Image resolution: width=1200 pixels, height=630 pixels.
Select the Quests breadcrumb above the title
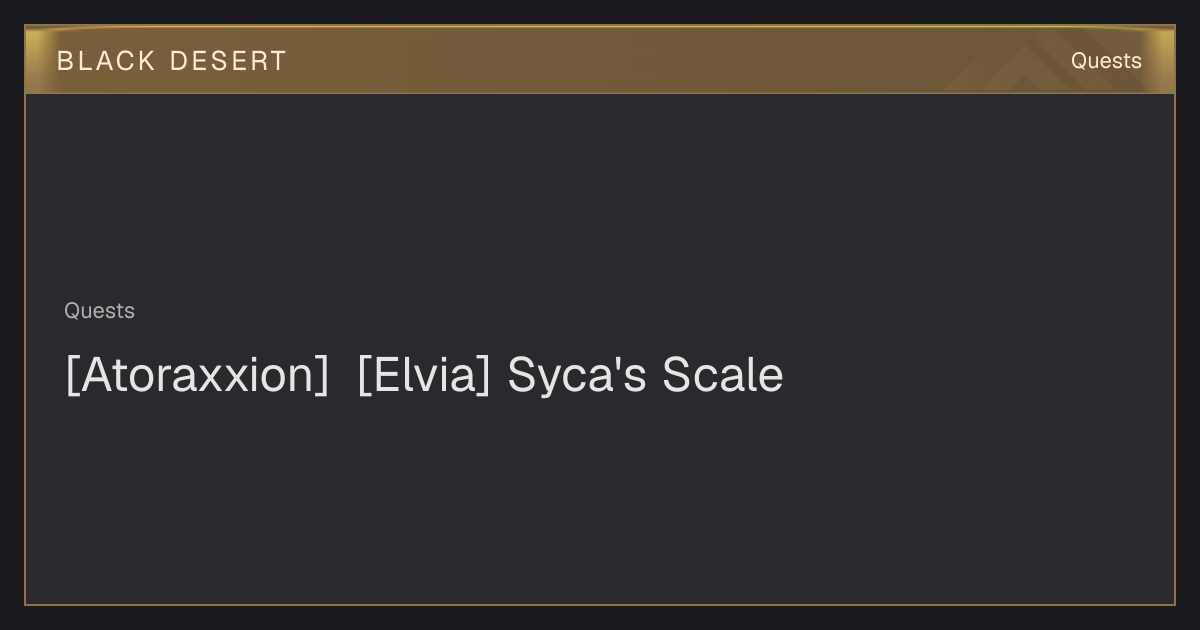pyautogui.click(x=99, y=311)
